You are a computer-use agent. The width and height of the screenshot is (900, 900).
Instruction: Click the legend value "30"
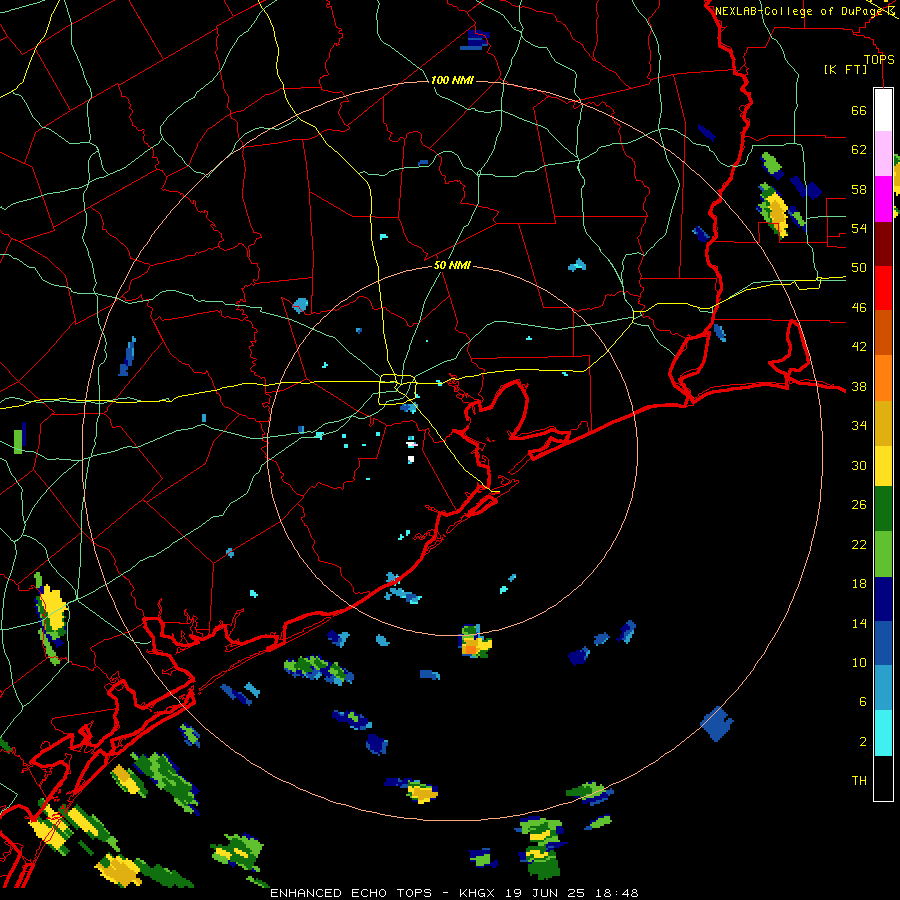coord(859,465)
